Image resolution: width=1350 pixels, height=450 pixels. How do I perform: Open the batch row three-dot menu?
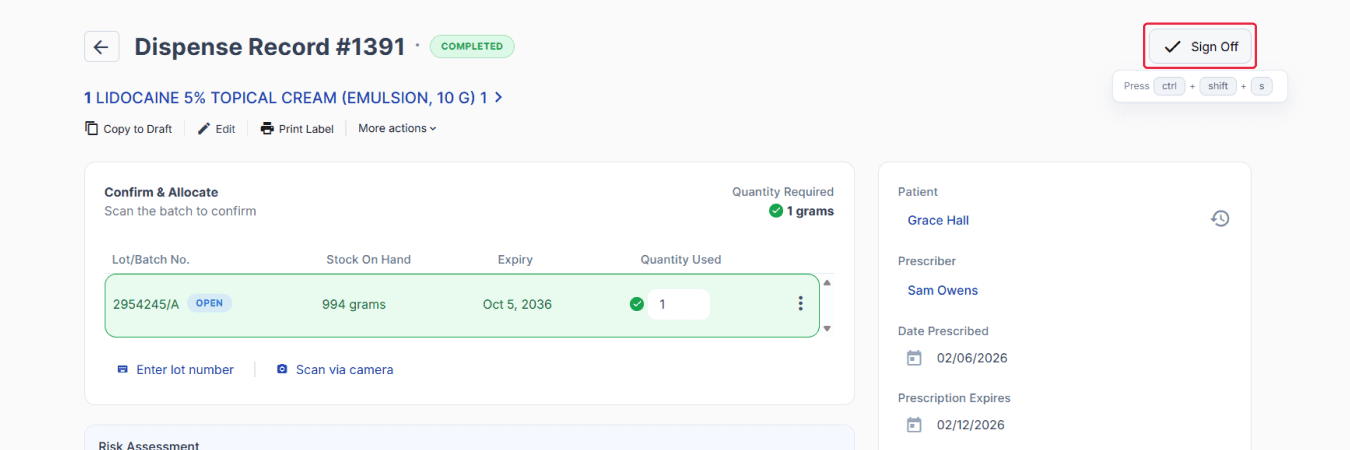pyautogui.click(x=800, y=304)
